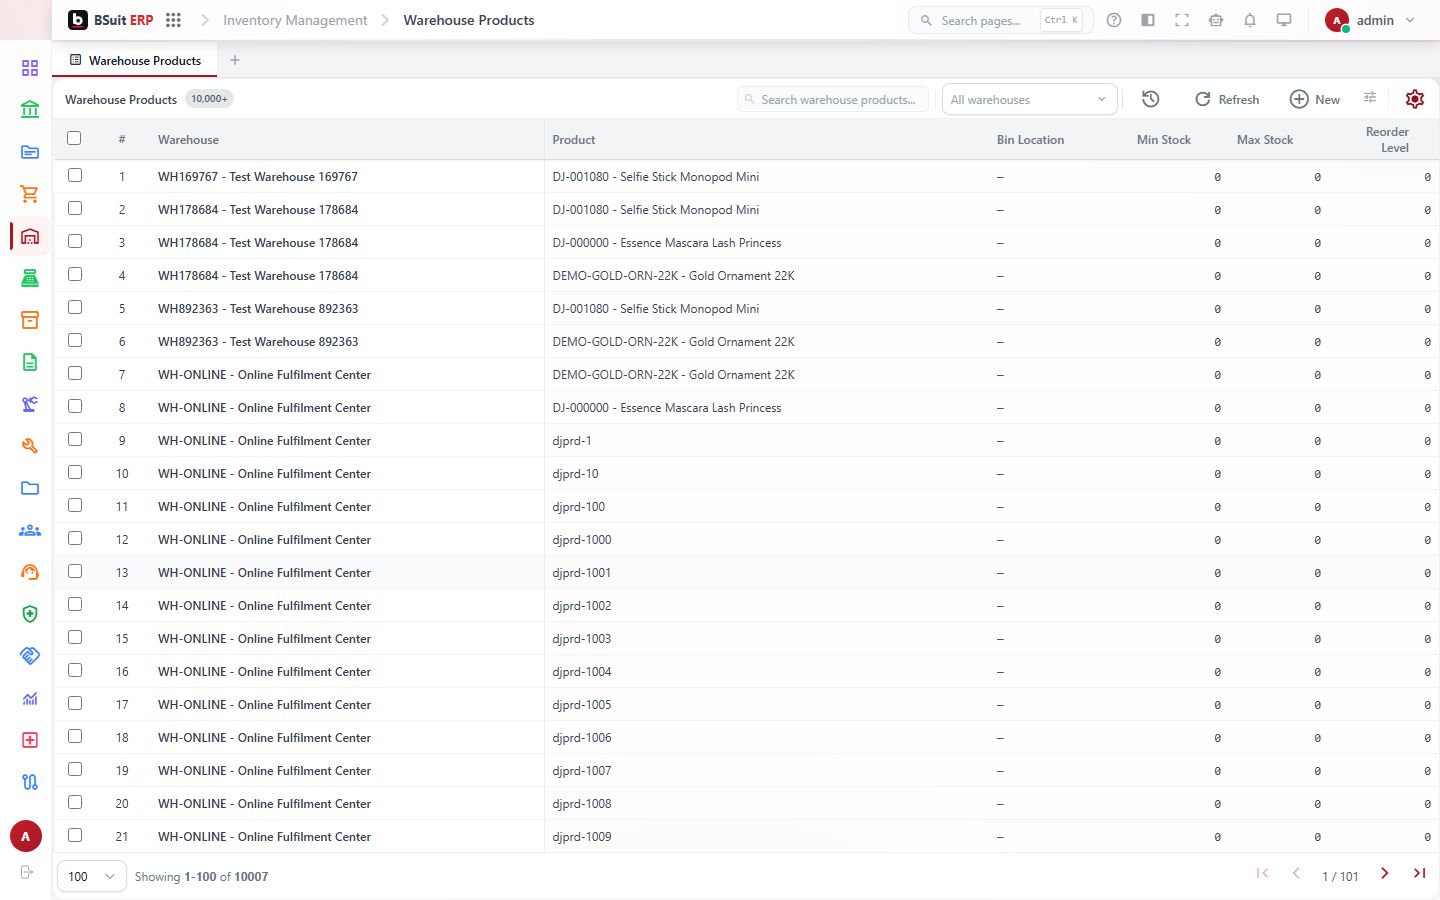Open the notifications bell
Viewport: 1440px width, 900px height.
pyautogui.click(x=1250, y=20)
